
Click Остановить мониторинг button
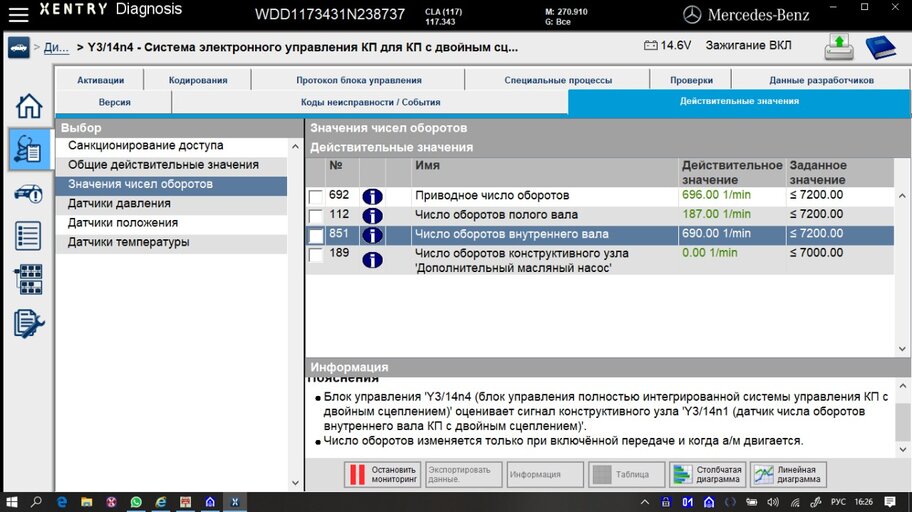(382, 475)
